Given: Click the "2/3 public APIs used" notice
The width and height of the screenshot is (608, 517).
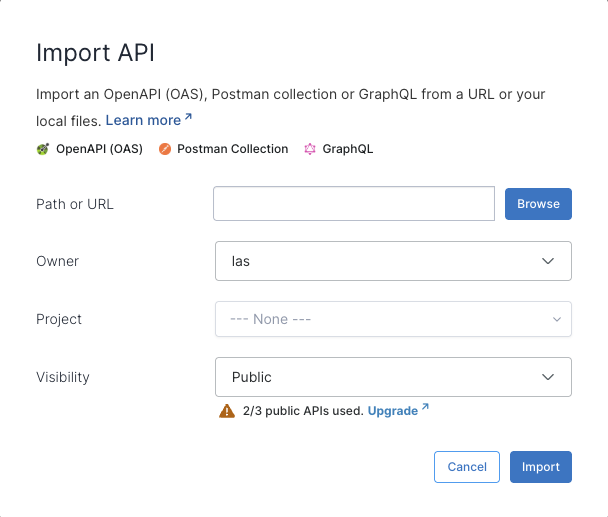Looking at the screenshot, I should click(303, 411).
